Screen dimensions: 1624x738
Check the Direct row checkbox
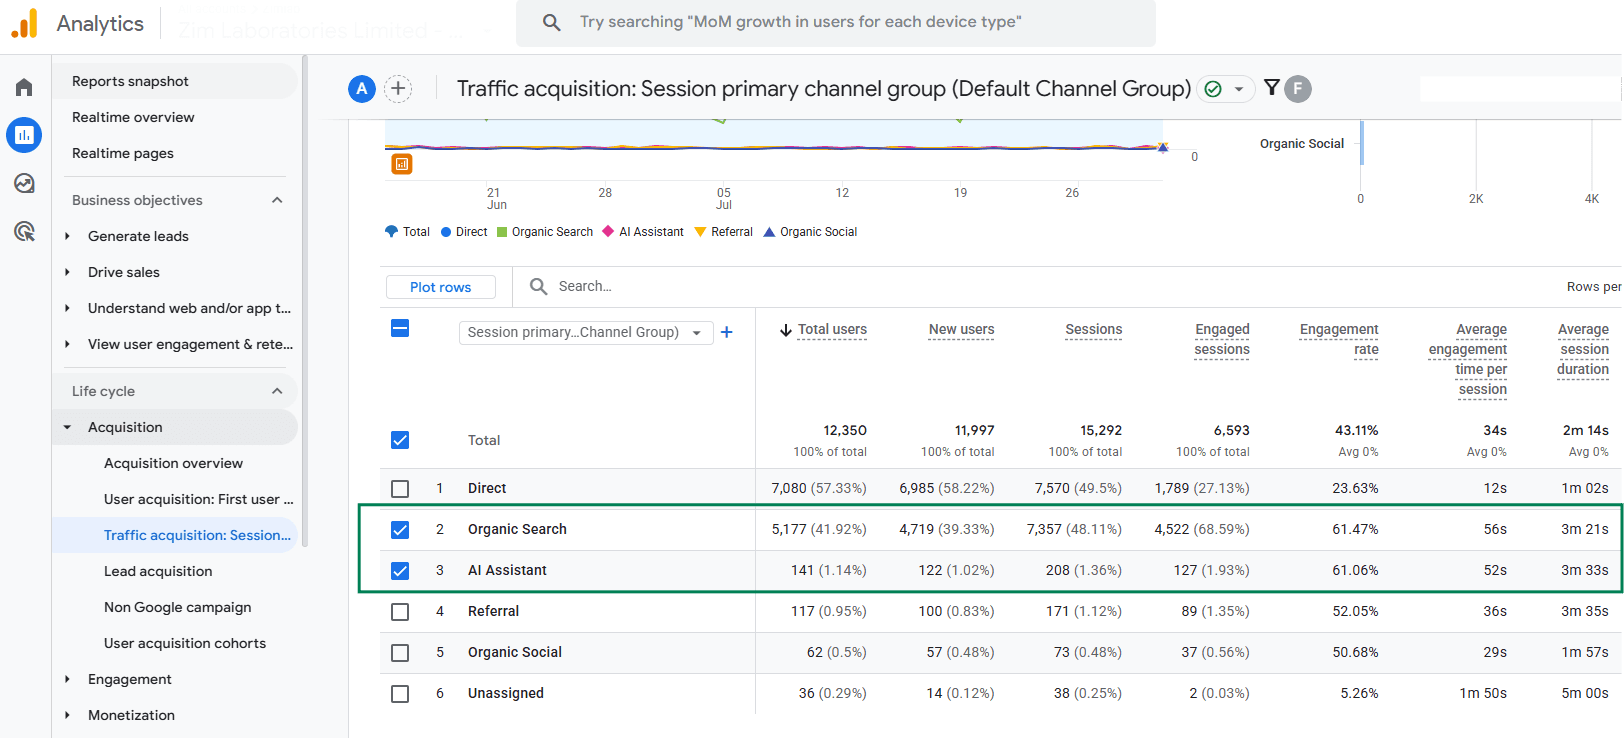click(400, 489)
